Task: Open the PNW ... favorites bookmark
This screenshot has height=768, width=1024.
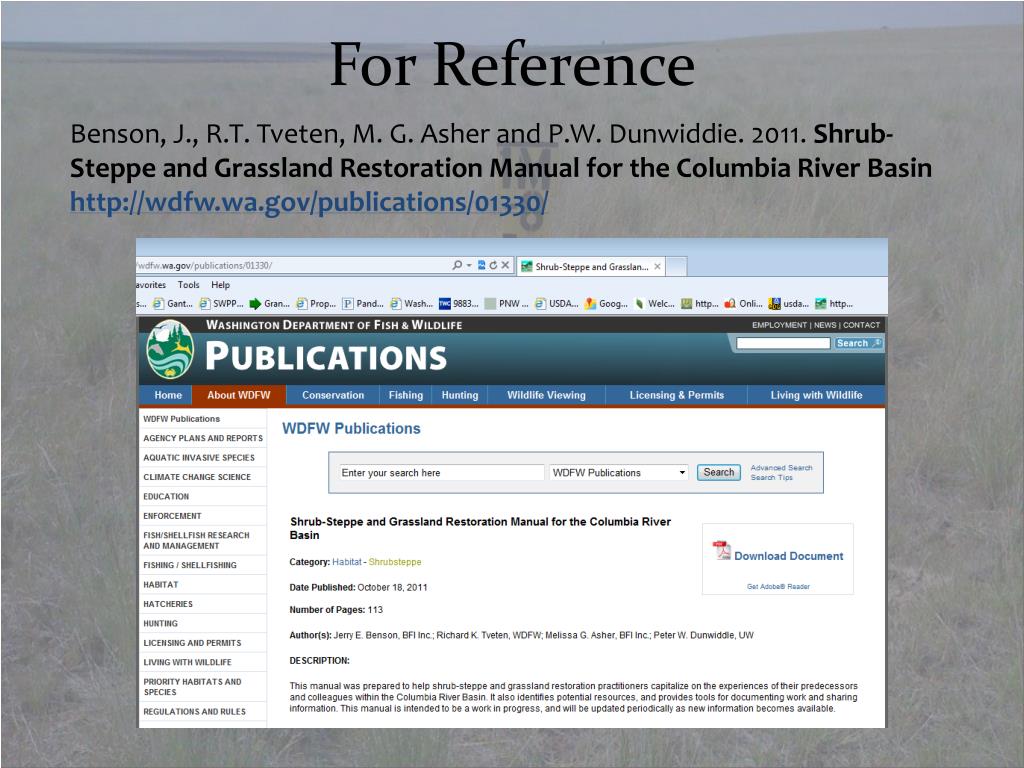Action: (507, 304)
